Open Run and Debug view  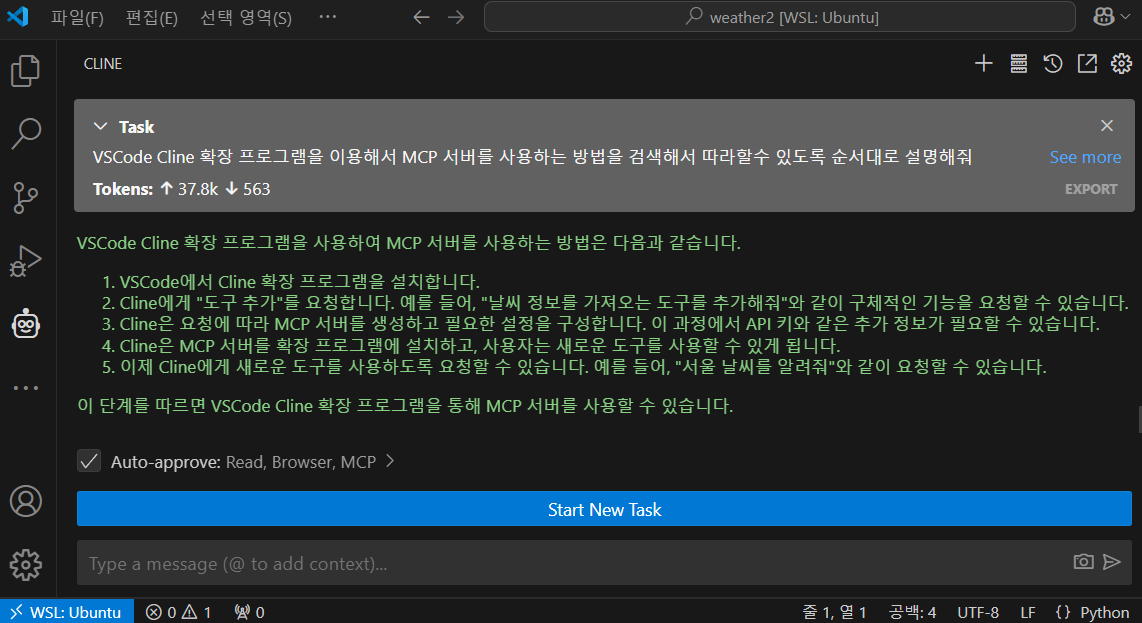25,261
